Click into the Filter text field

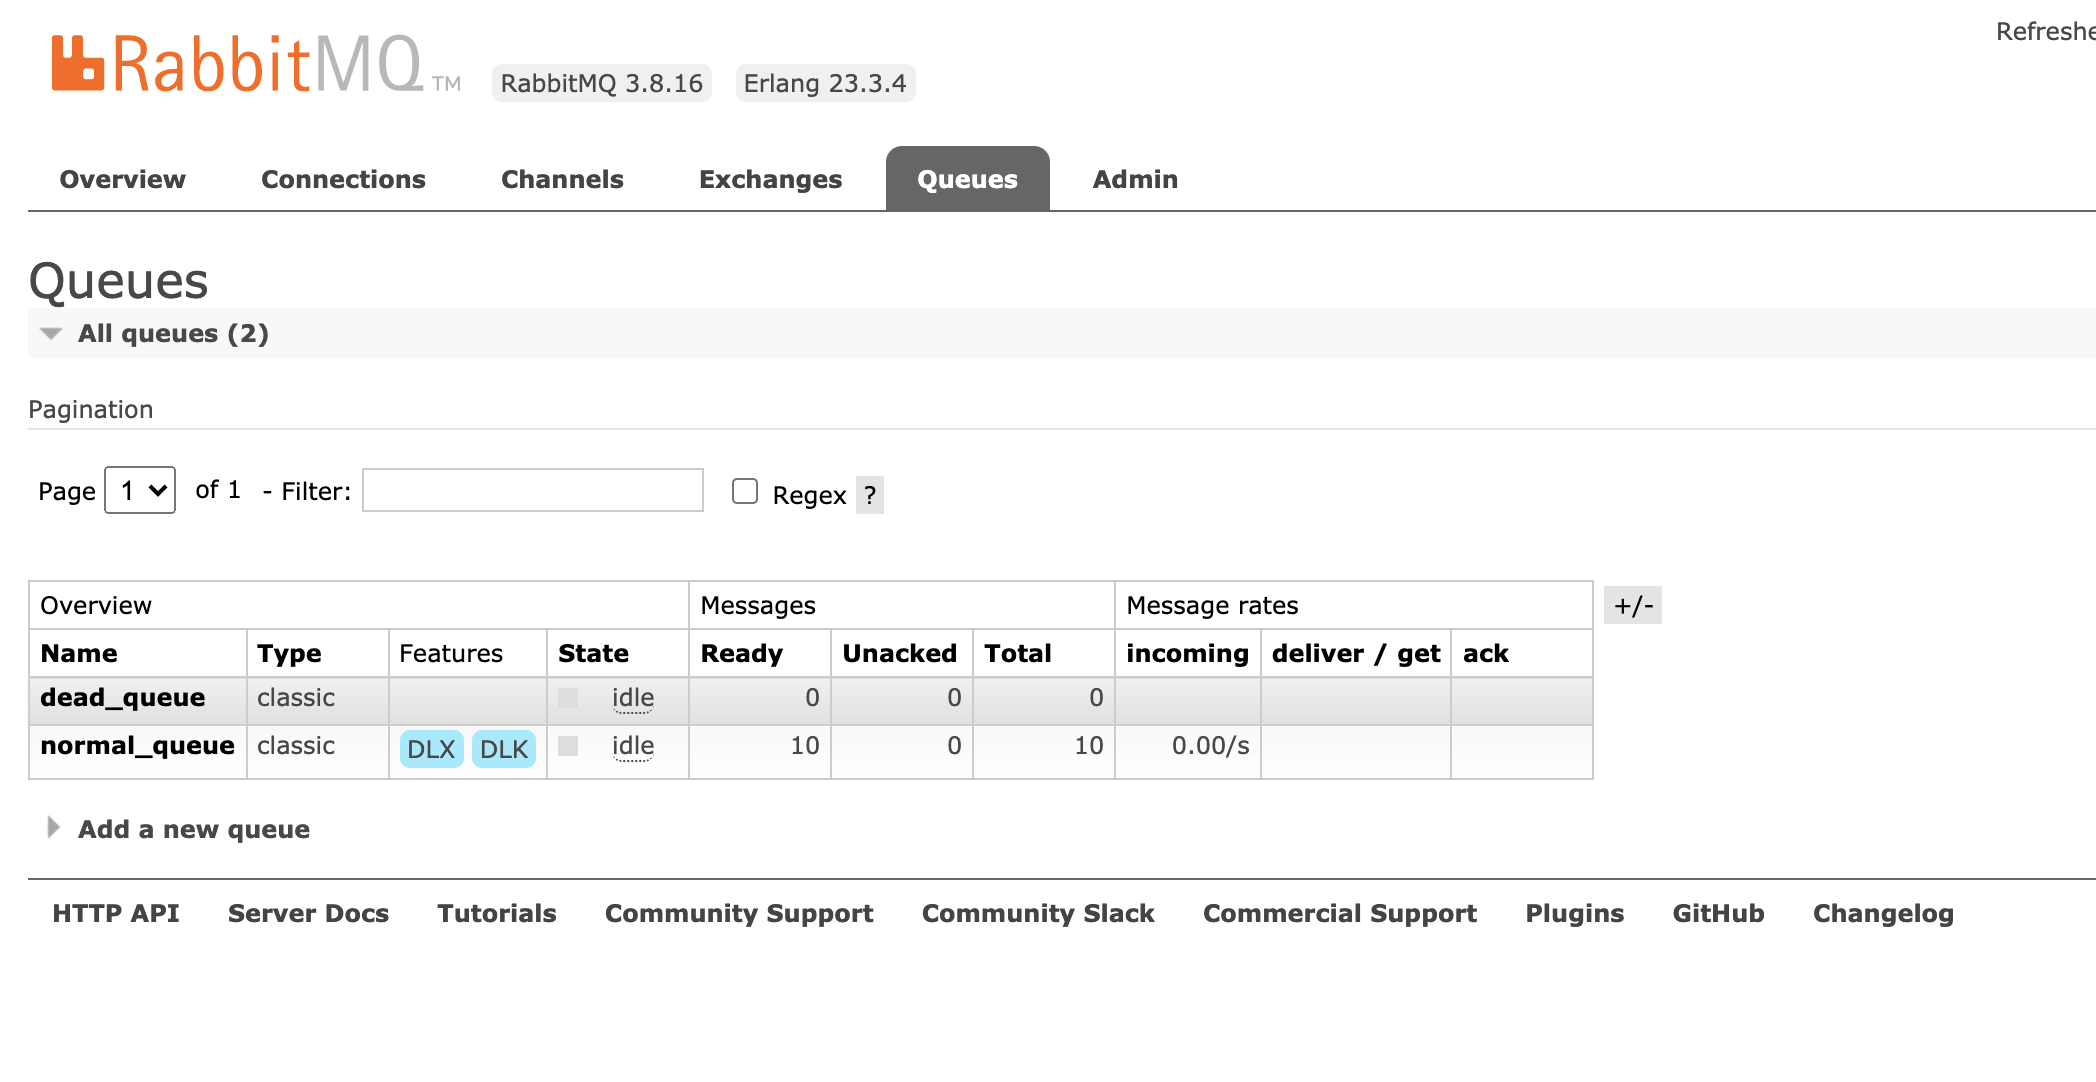click(x=532, y=490)
